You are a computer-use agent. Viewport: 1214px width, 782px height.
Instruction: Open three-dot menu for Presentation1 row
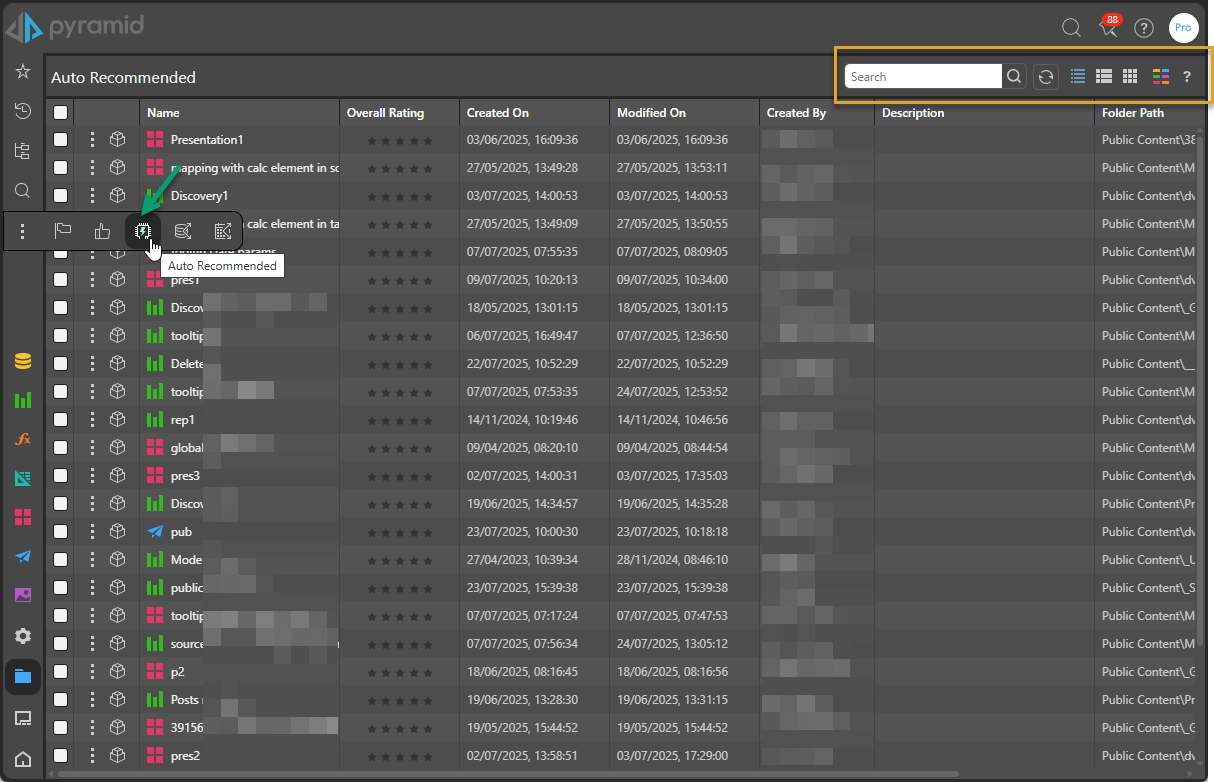coord(92,140)
